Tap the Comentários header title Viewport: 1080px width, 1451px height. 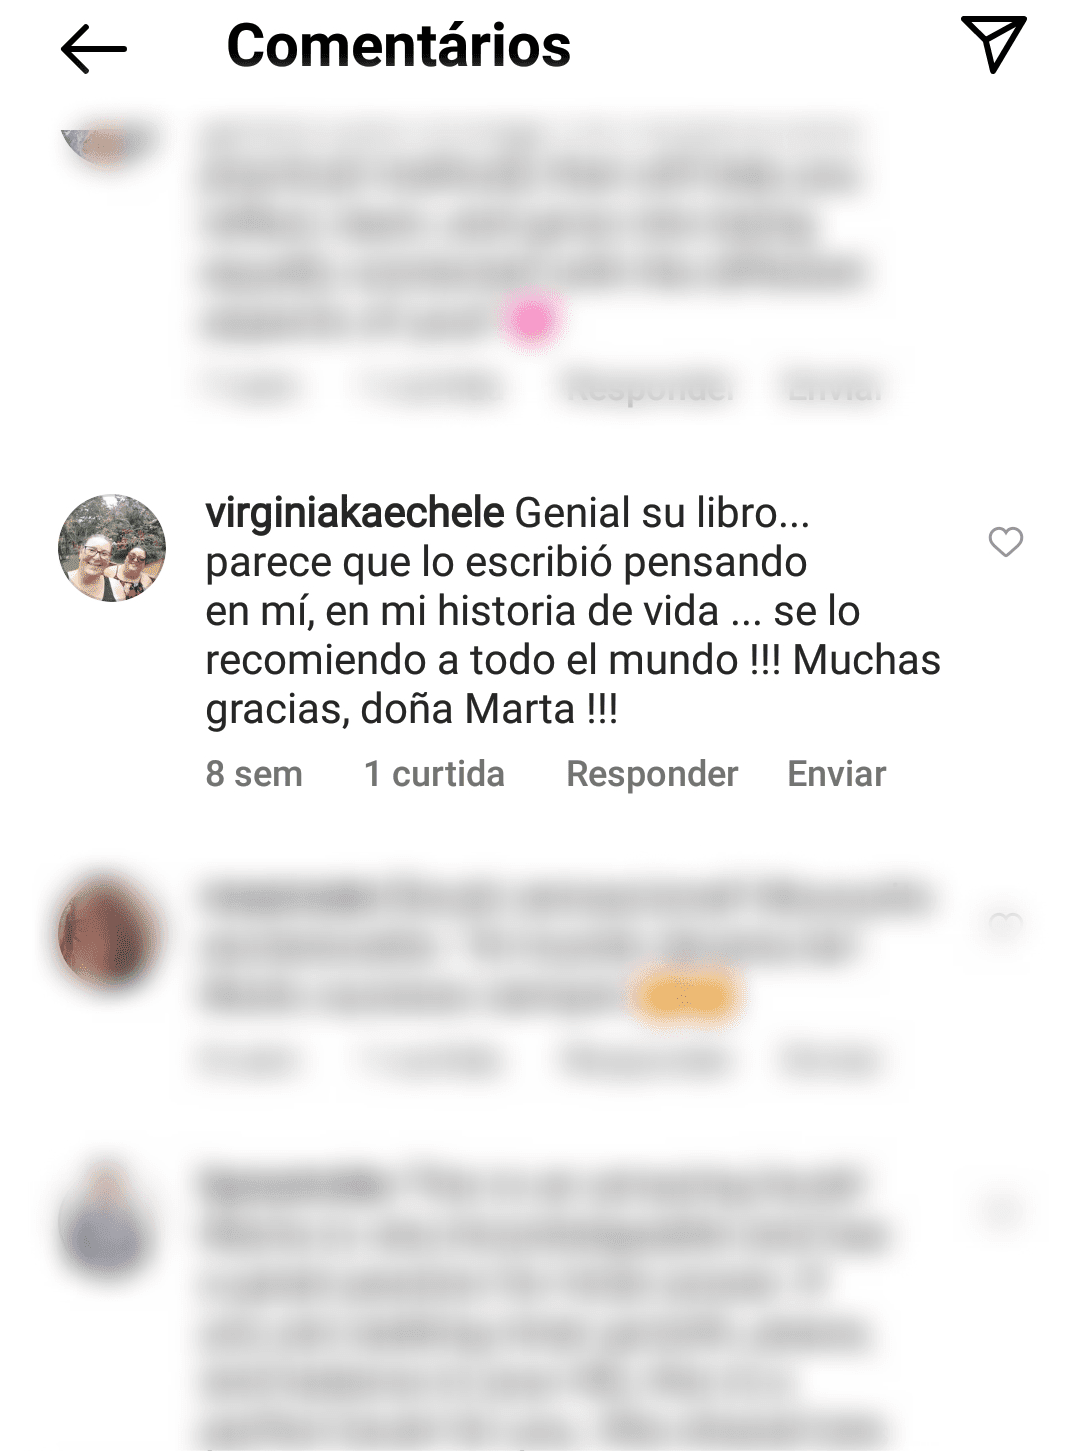pos(399,45)
